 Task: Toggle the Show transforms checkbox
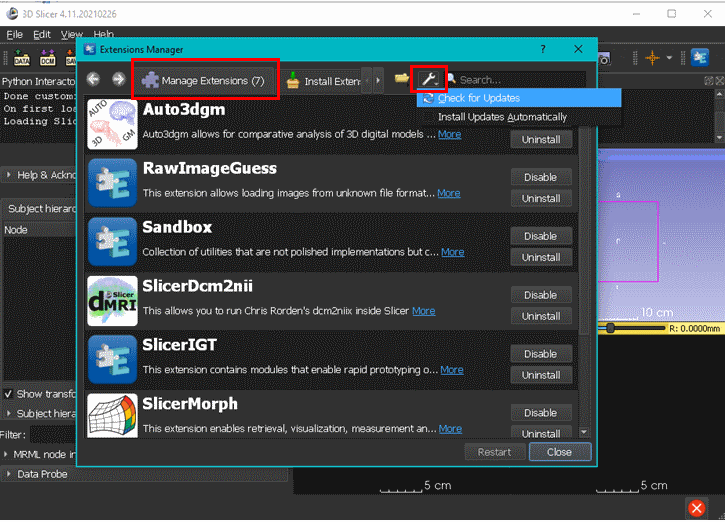coord(8,394)
